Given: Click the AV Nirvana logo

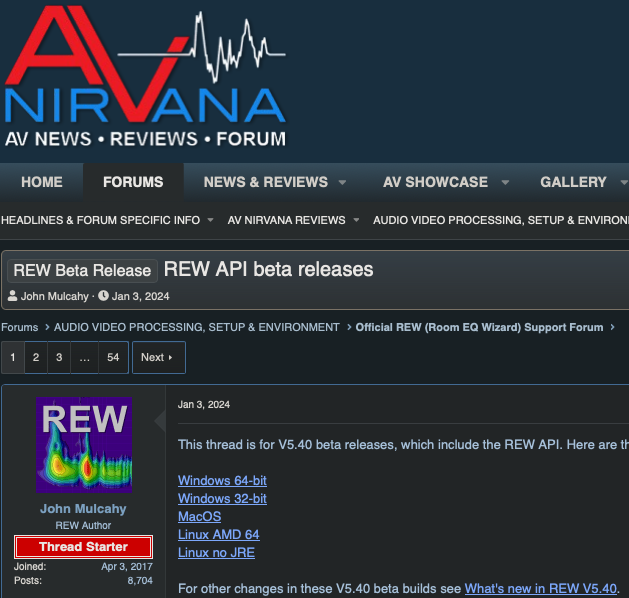Looking at the screenshot, I should [x=145, y=76].
